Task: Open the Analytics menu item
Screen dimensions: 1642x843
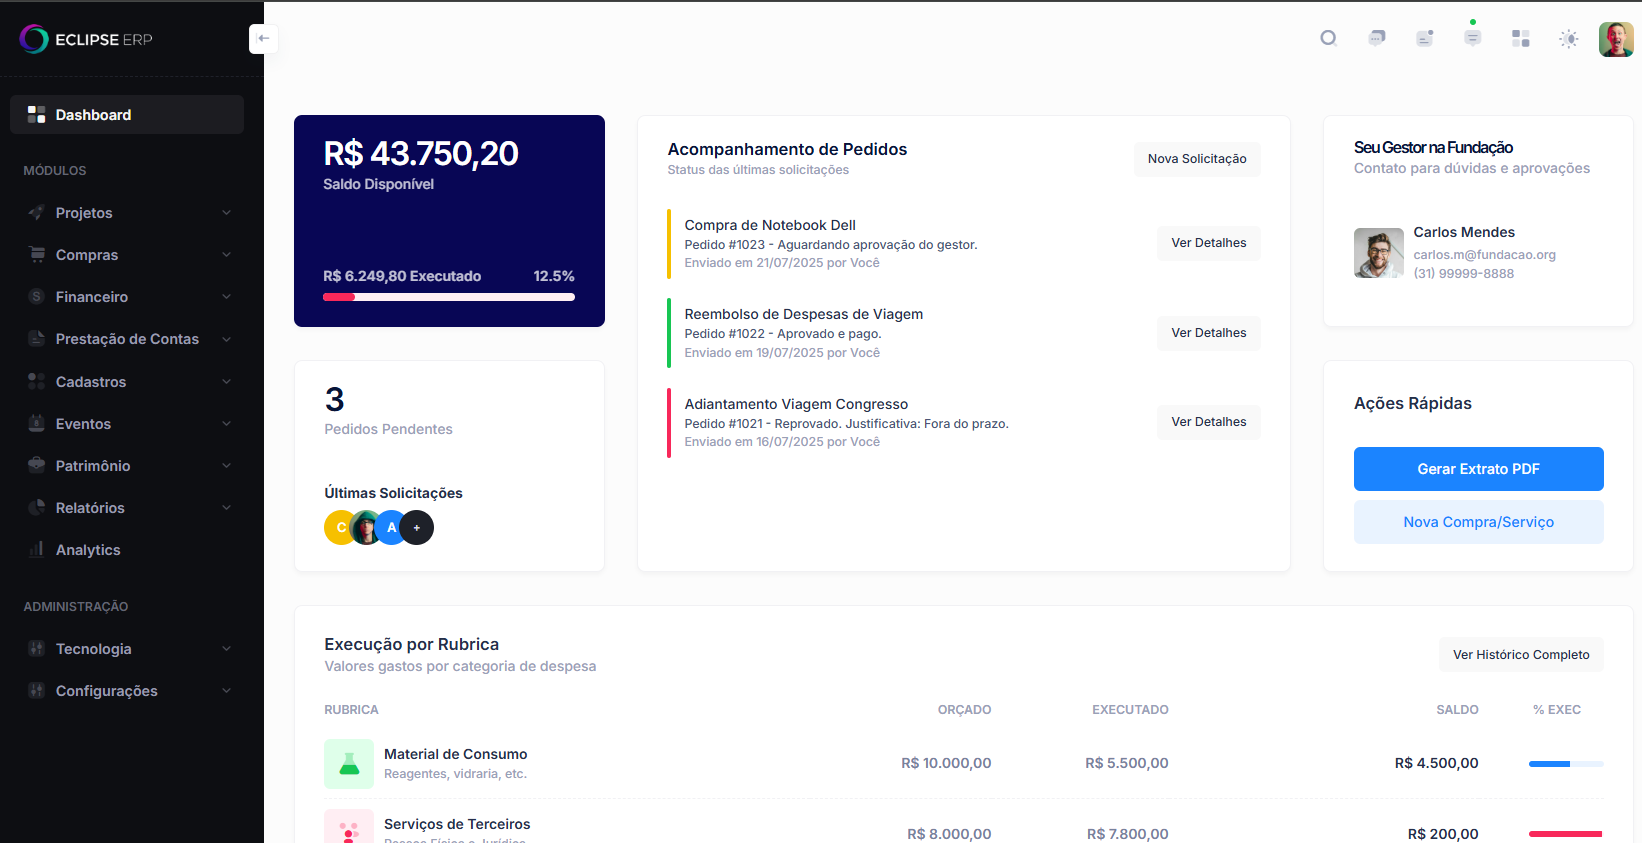Action: tap(127, 550)
